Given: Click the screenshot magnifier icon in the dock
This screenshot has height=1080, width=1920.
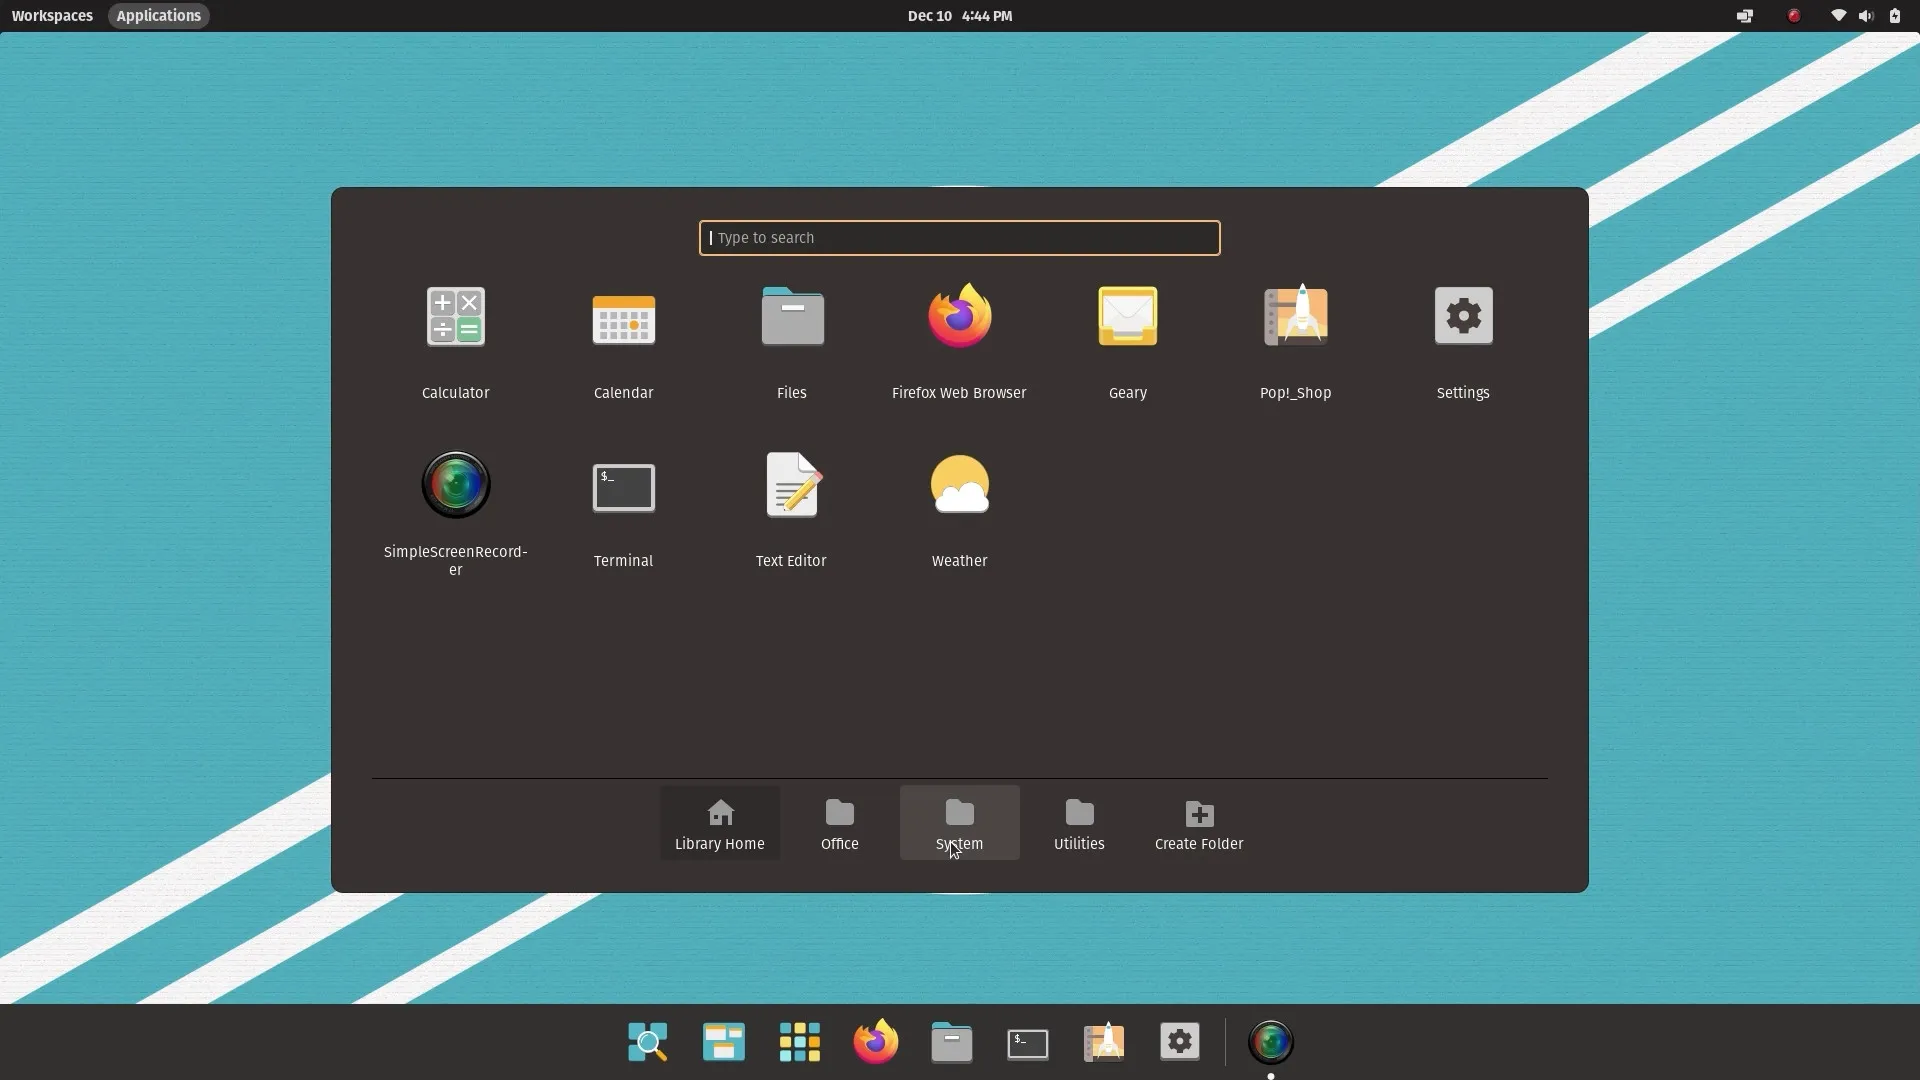Looking at the screenshot, I should (647, 1041).
